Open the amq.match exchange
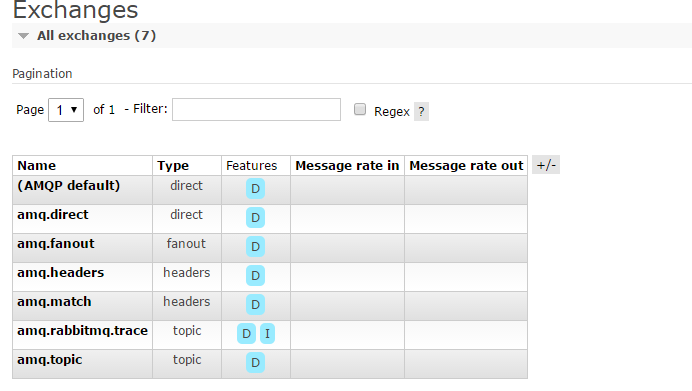Image resolution: width=692 pixels, height=391 pixels. 54,302
